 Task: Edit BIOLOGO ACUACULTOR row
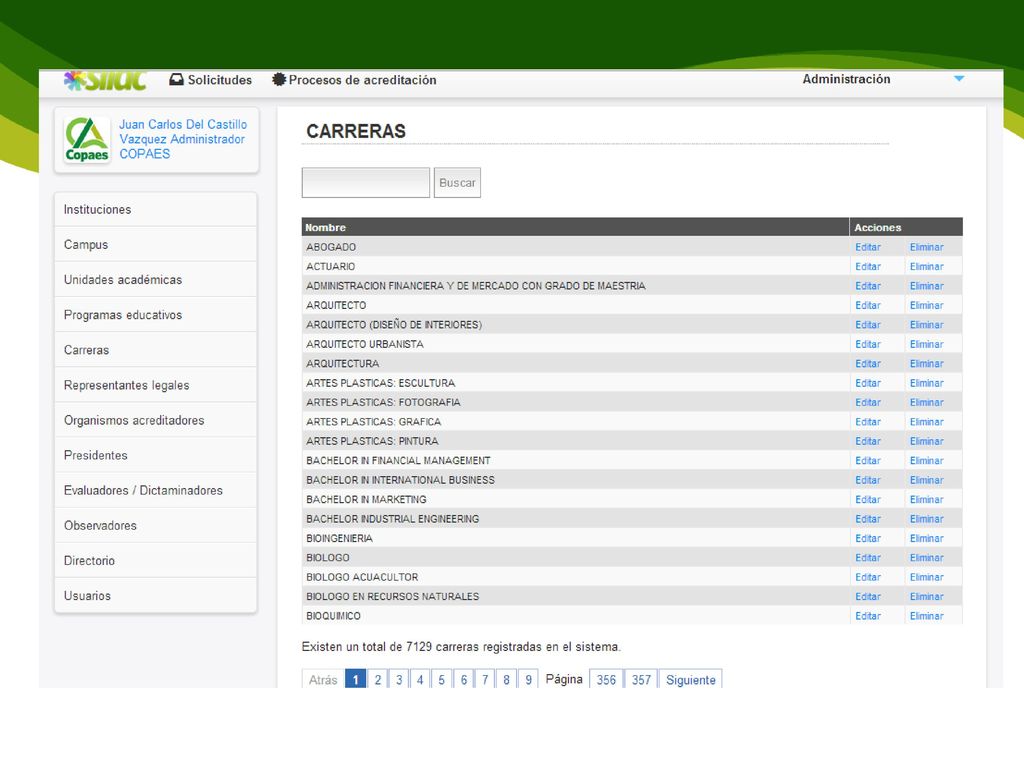(x=868, y=577)
